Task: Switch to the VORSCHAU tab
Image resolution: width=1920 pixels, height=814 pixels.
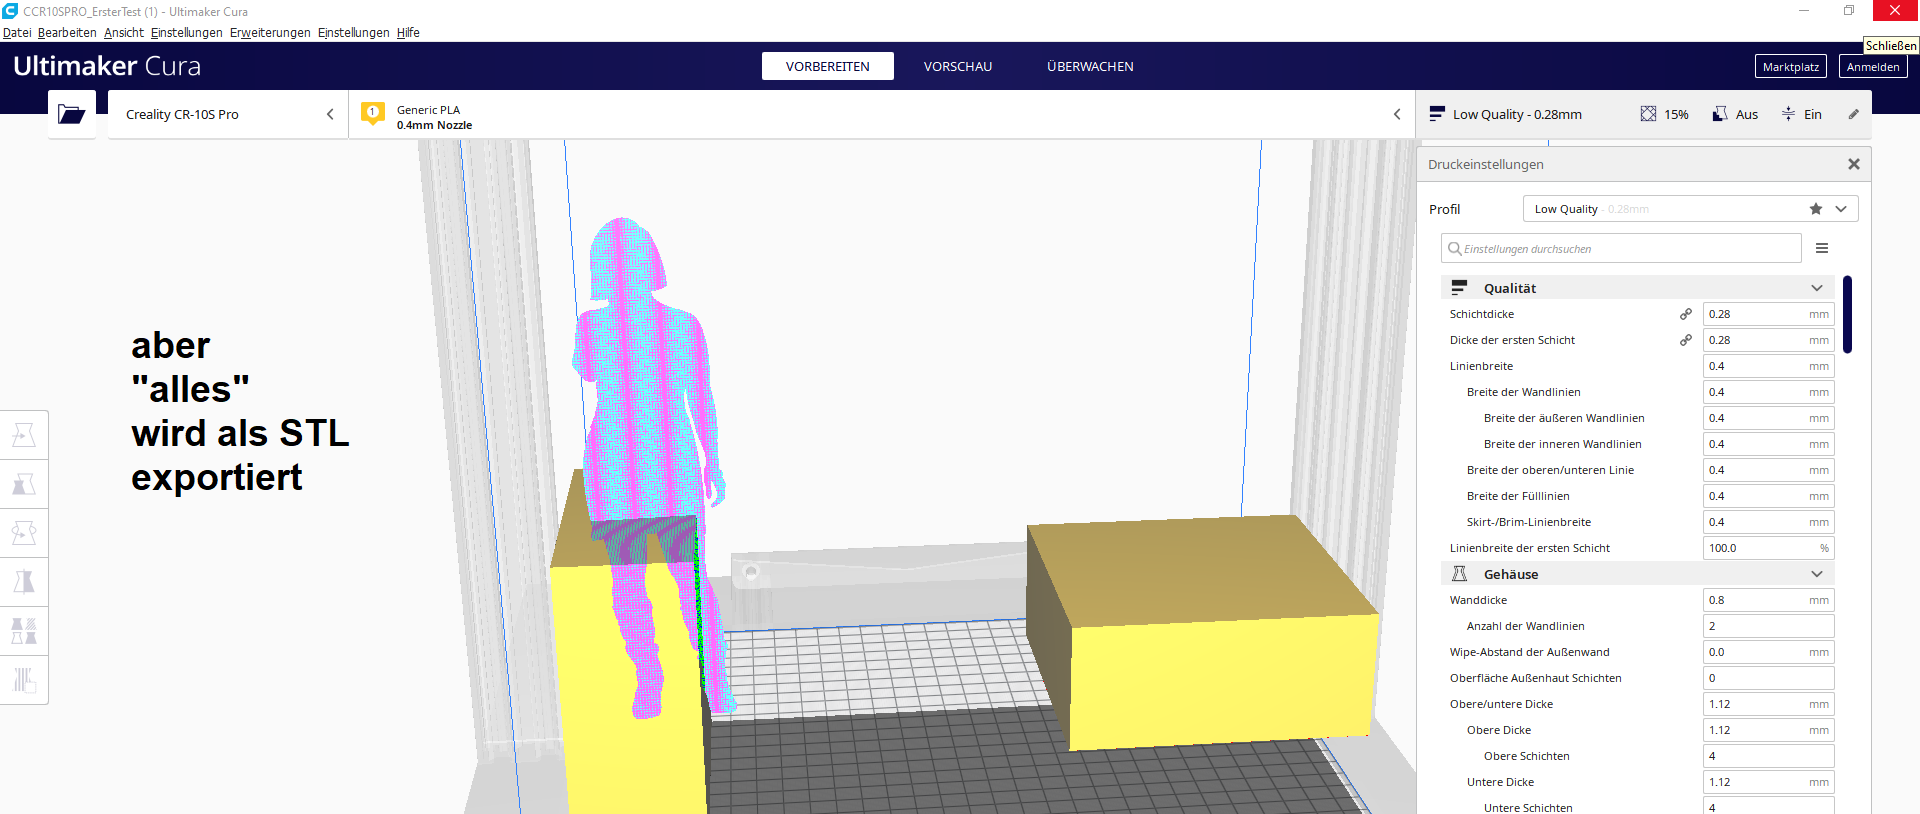Action: point(957,67)
